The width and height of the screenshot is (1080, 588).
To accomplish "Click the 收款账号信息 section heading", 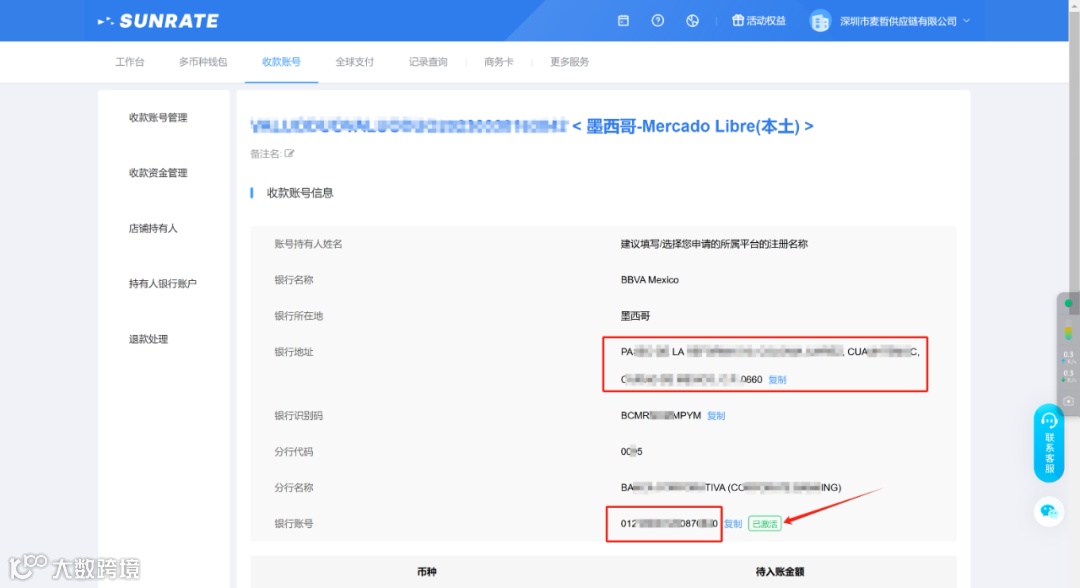I will 300,193.
